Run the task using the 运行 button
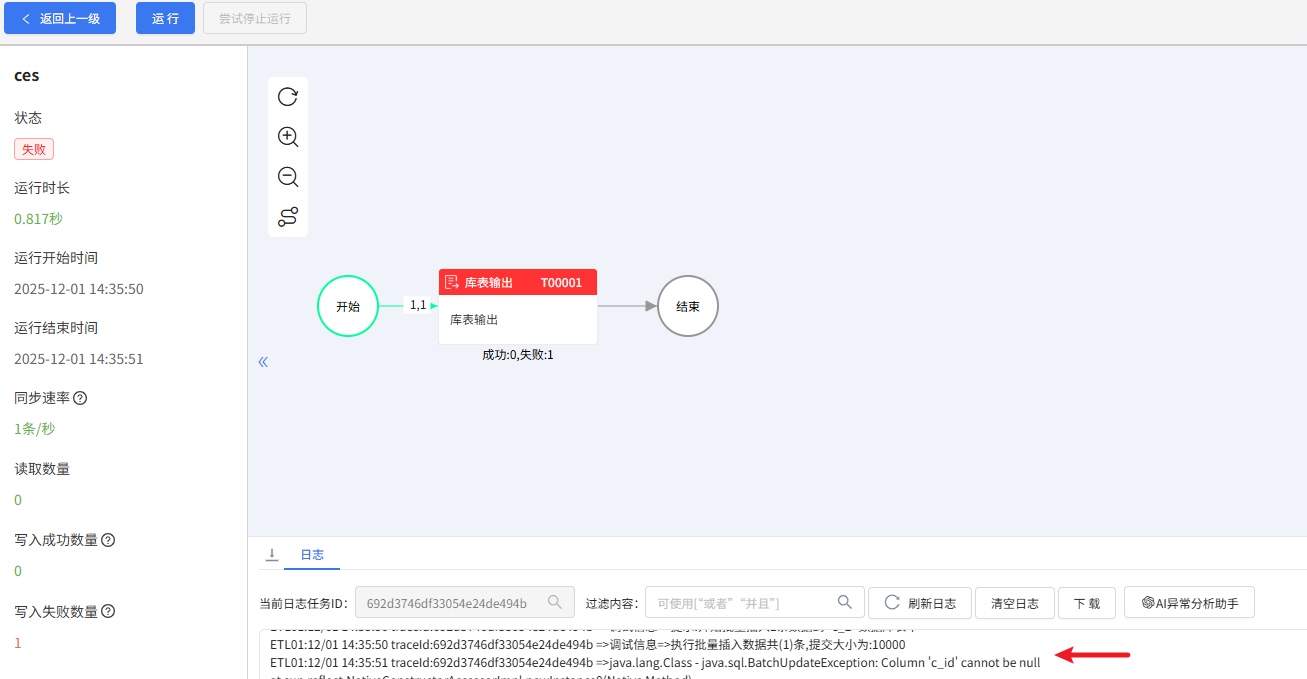 (x=164, y=18)
